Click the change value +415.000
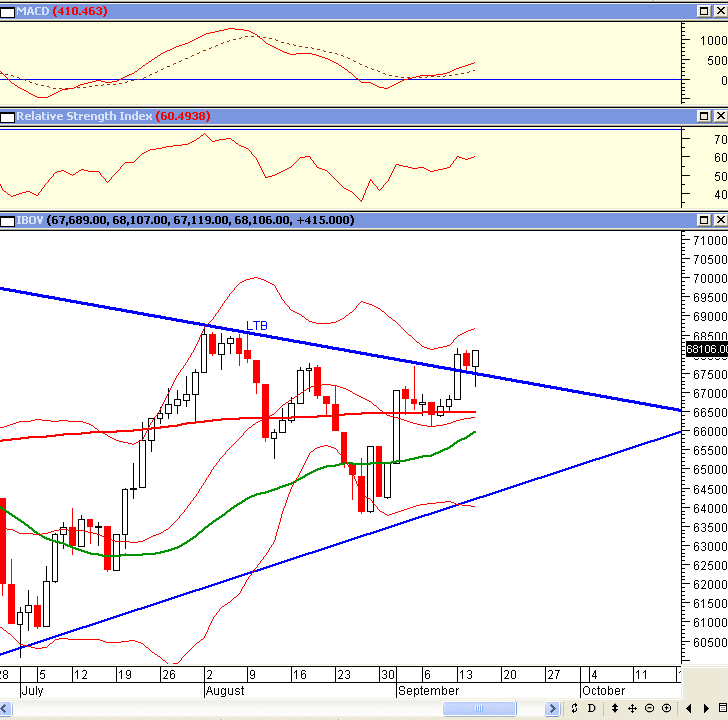This screenshot has height=720, width=728. tap(325, 220)
